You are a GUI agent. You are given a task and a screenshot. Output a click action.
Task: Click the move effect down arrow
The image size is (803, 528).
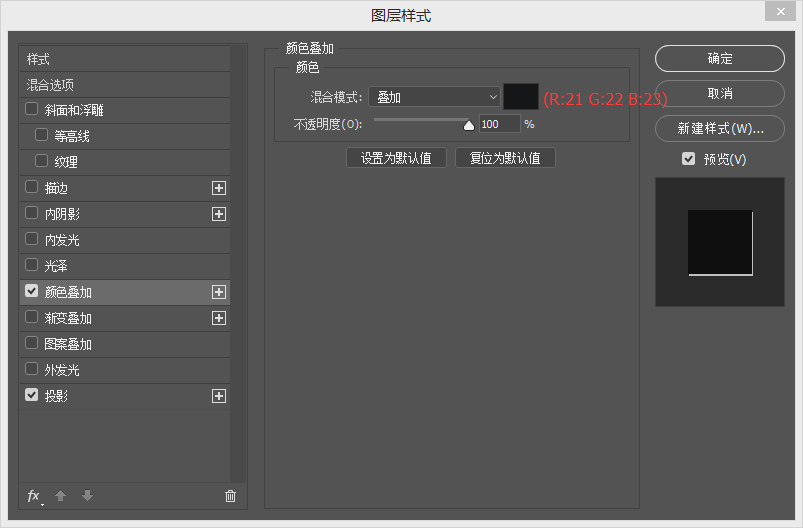(87, 496)
